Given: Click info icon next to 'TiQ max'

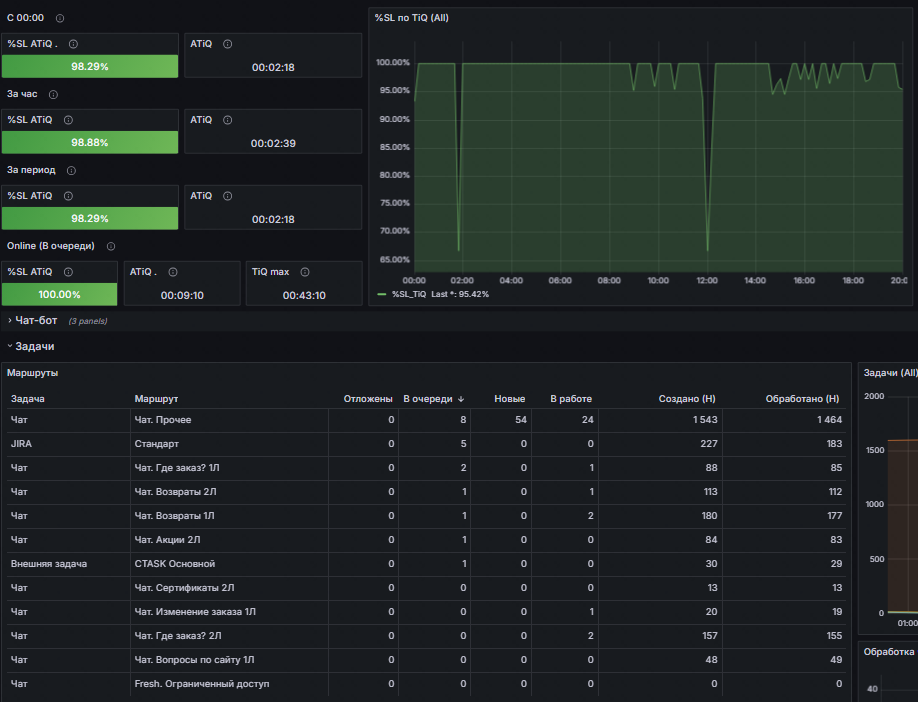Looking at the screenshot, I should (x=304, y=272).
